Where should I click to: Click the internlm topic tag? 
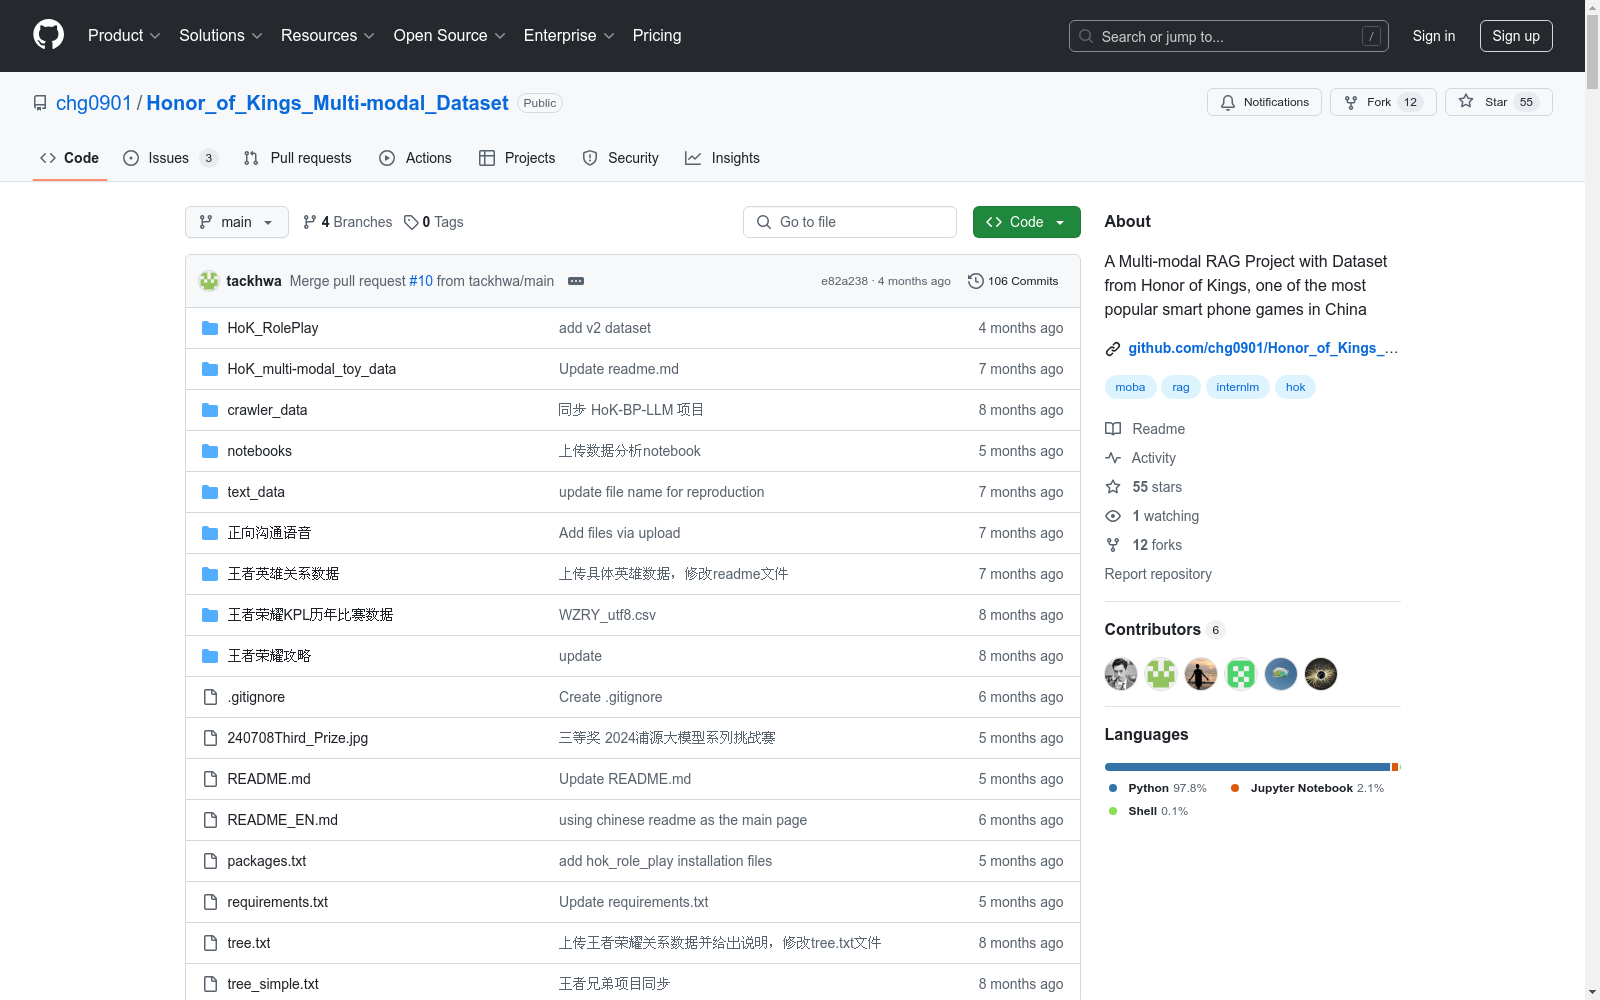pyautogui.click(x=1238, y=387)
